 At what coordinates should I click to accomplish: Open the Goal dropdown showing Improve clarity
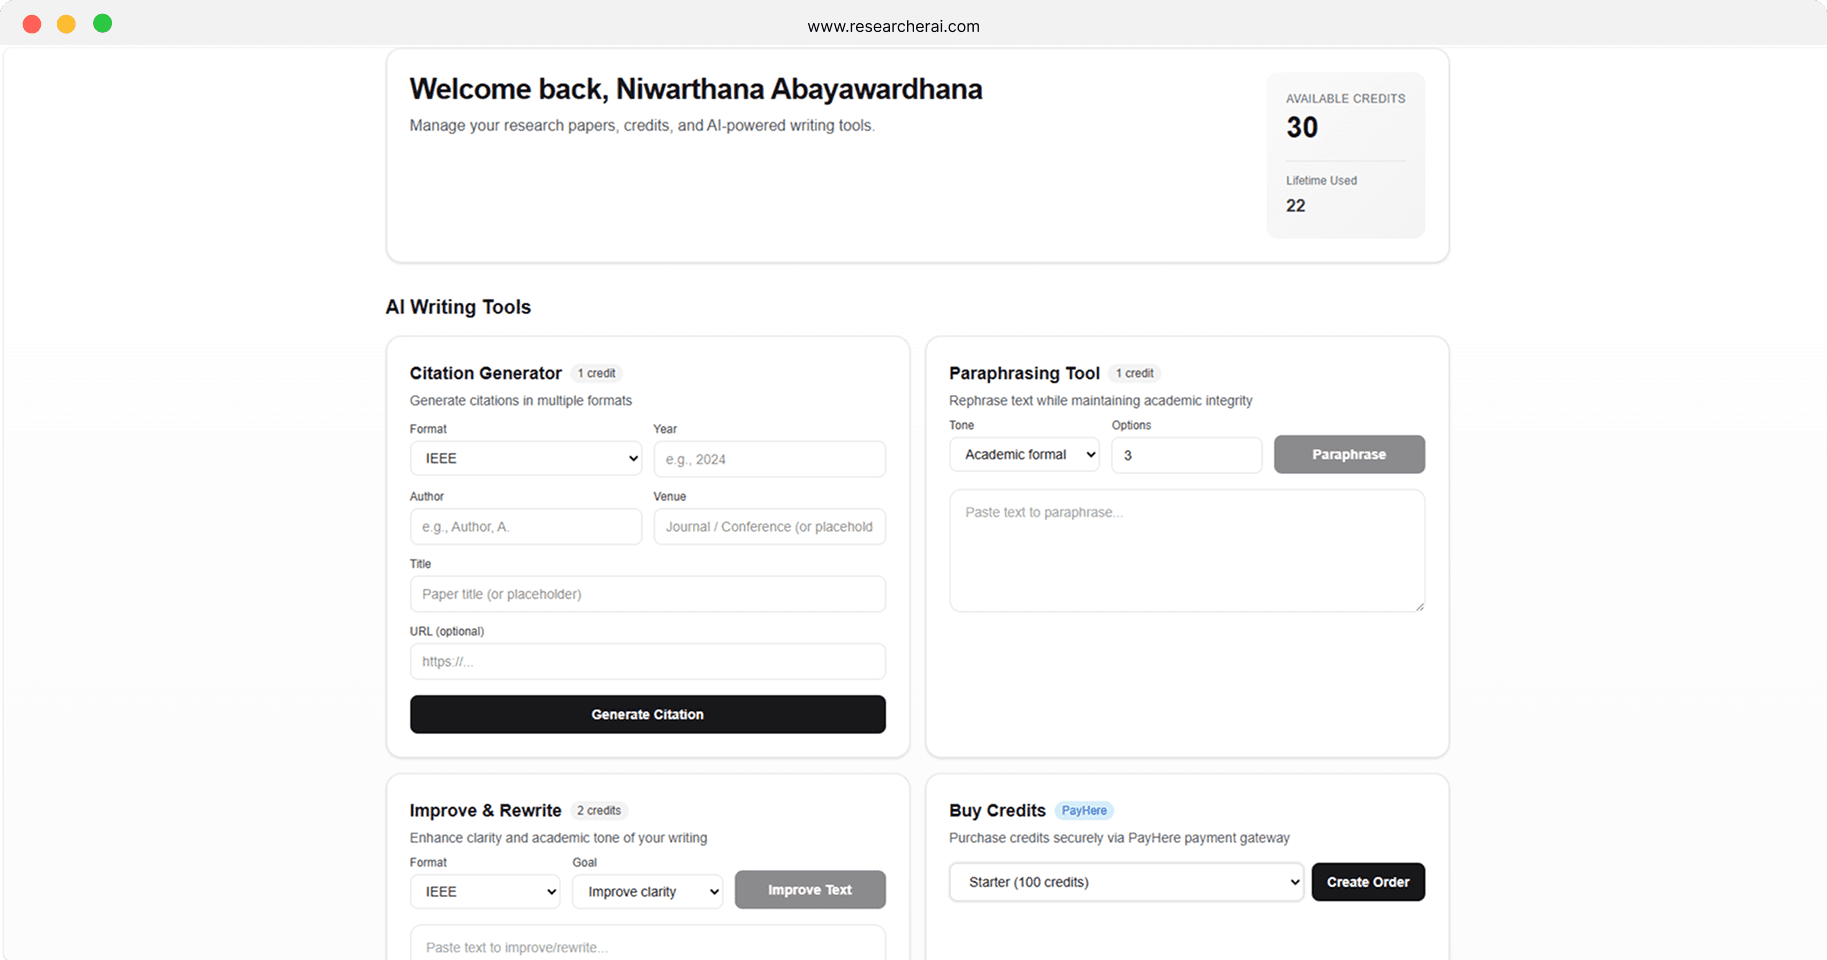tap(647, 891)
